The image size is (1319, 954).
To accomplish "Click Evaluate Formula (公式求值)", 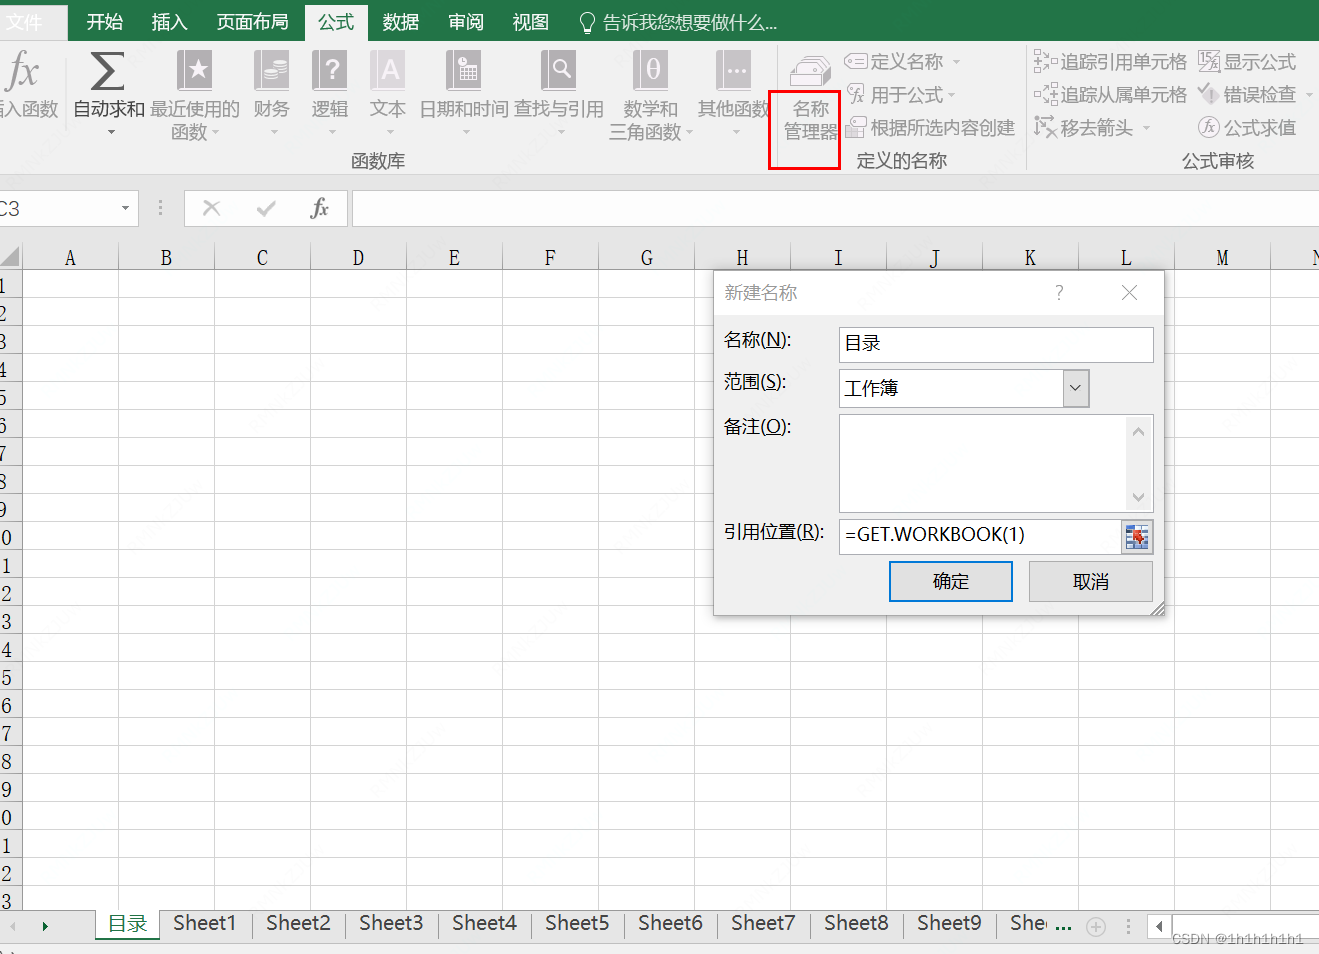I will [x=1247, y=128].
